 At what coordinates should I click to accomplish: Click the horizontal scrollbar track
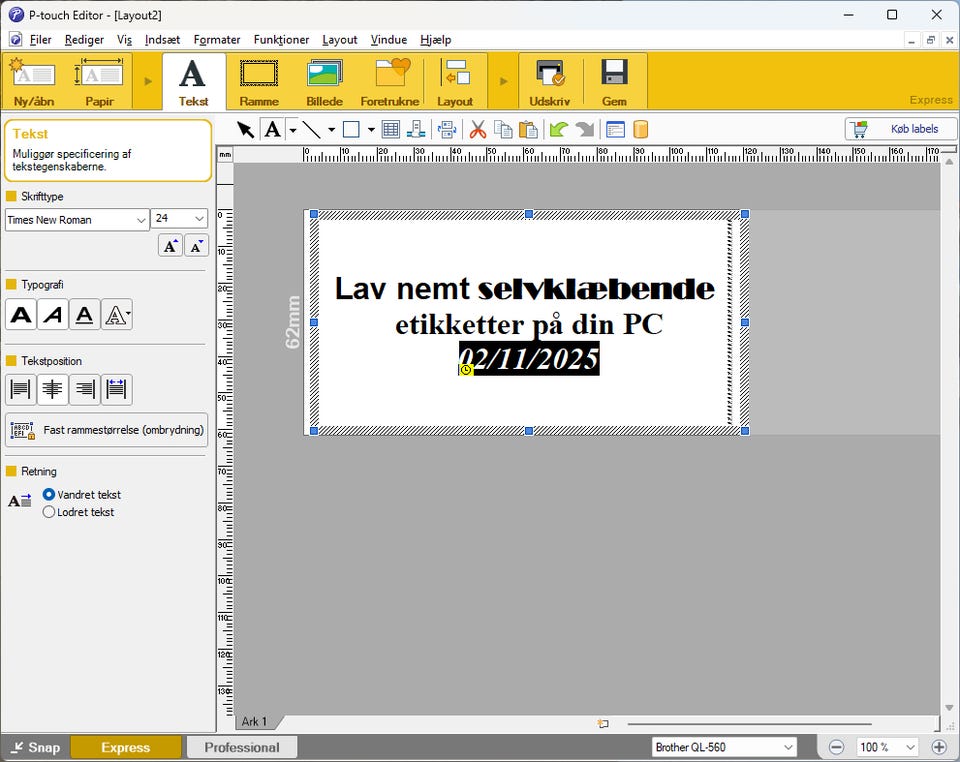[x=748, y=724]
